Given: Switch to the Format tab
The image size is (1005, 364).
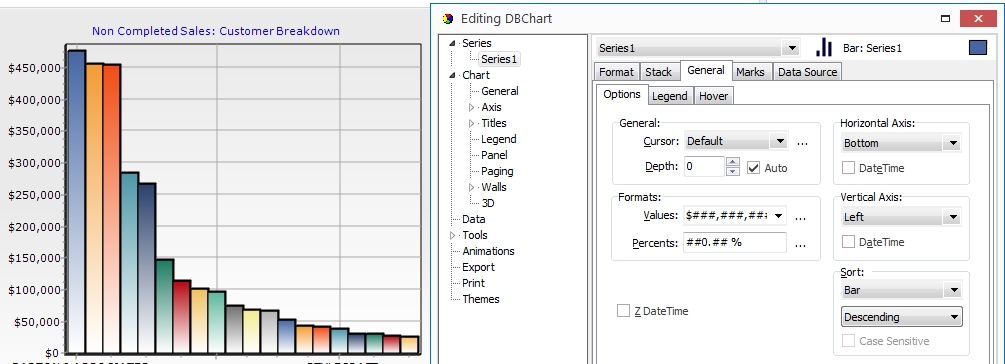Looking at the screenshot, I should (x=616, y=72).
